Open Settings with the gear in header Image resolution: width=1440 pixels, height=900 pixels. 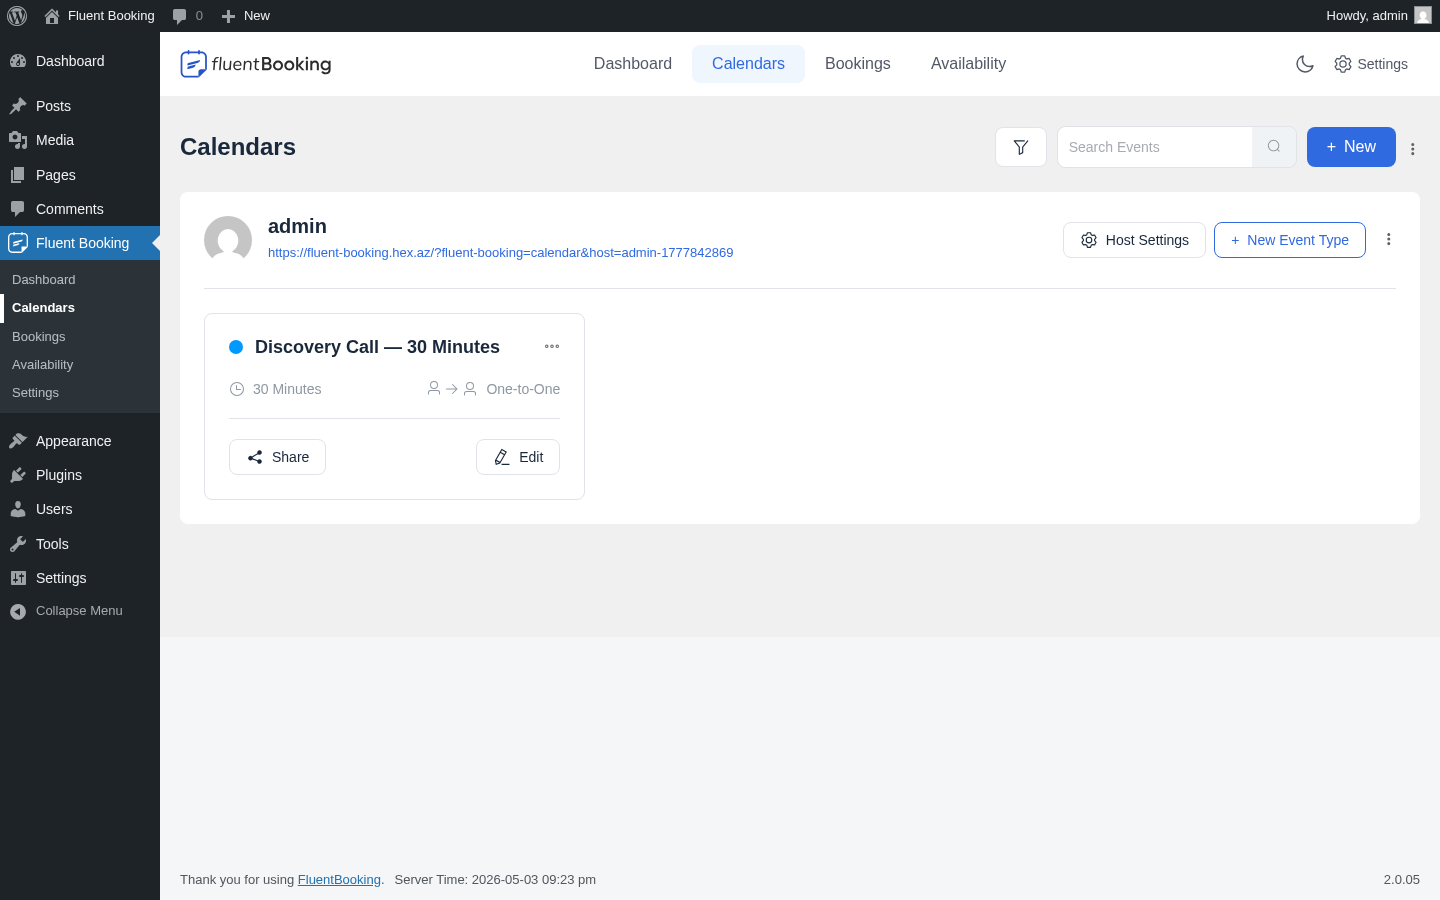pos(1371,64)
